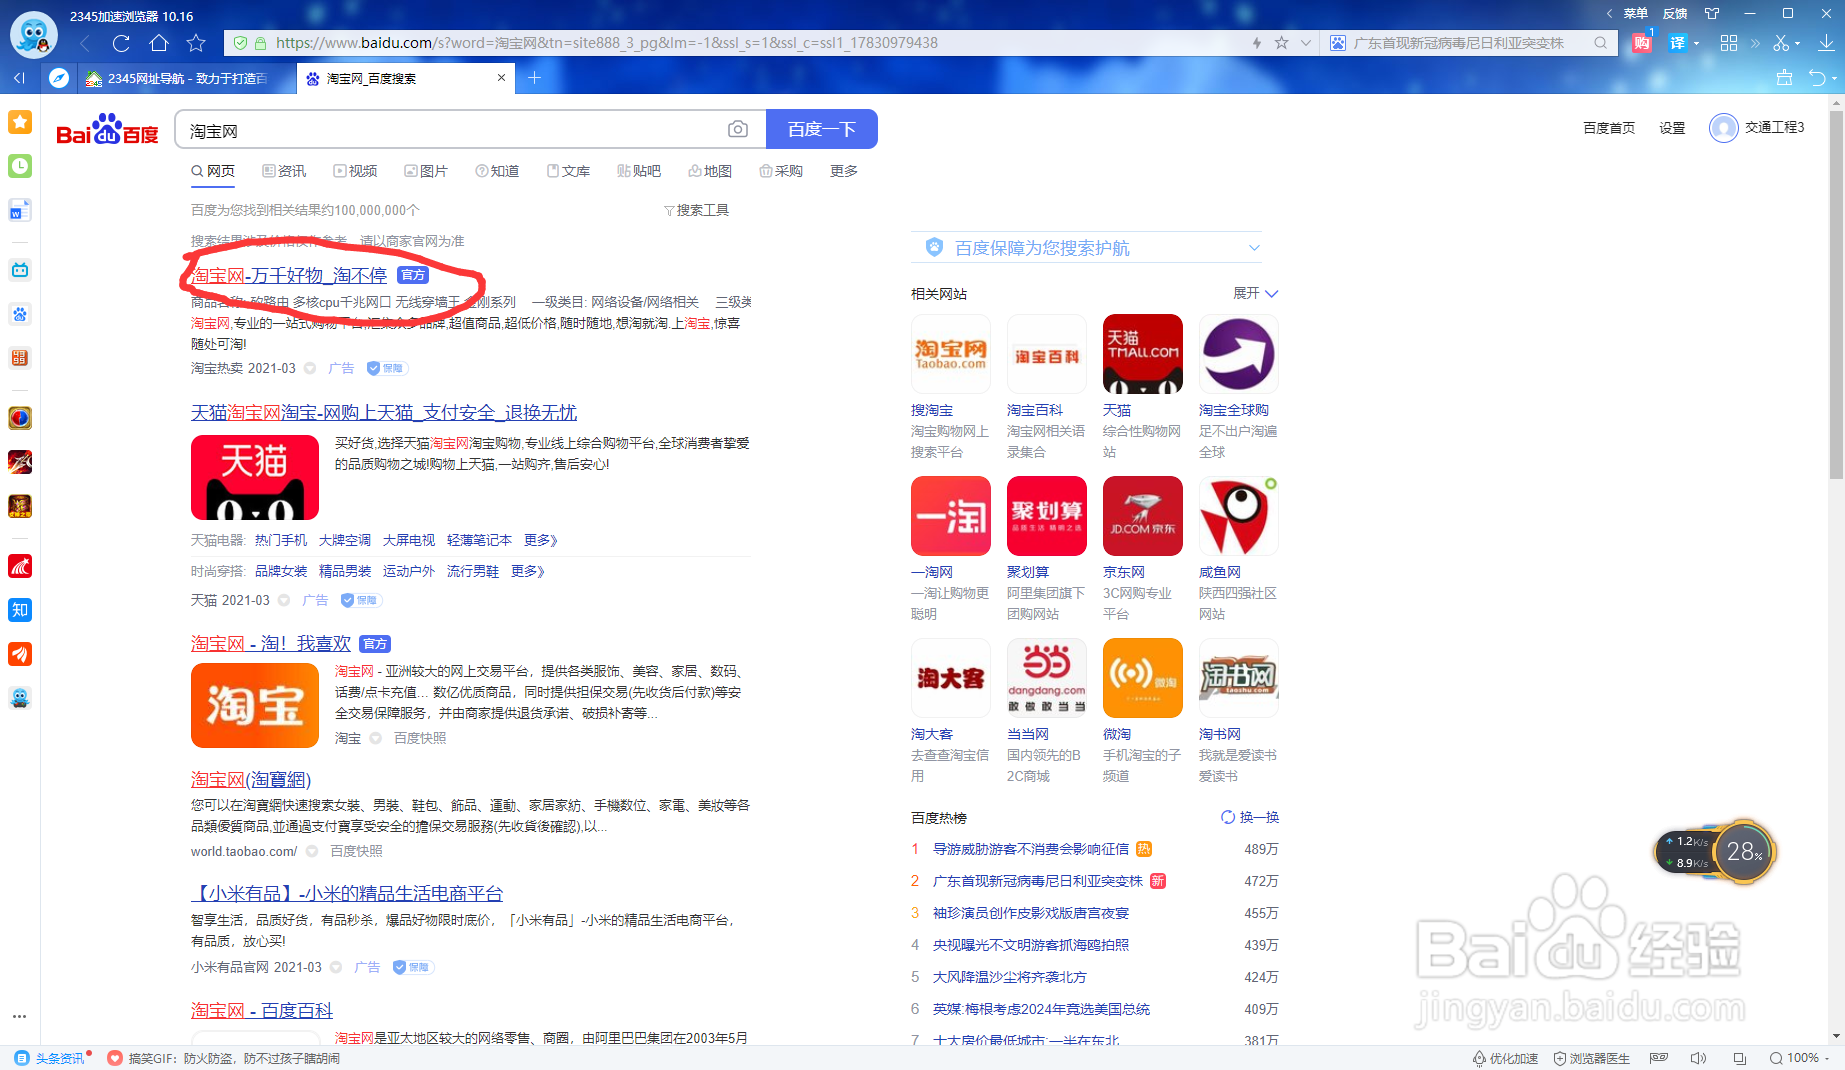The image size is (1845, 1070).
Task: Click the address bar lightning speed icon
Action: tap(1257, 43)
